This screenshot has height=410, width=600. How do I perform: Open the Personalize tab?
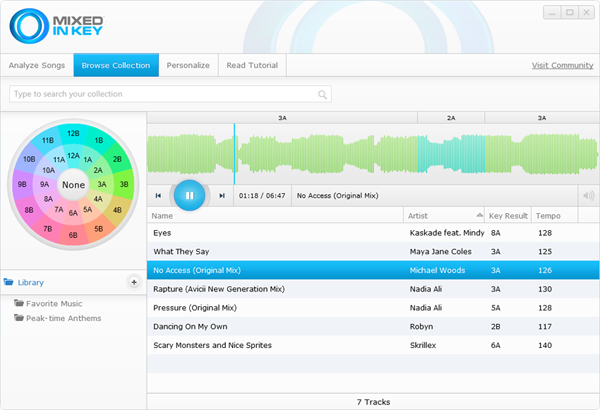click(x=188, y=65)
